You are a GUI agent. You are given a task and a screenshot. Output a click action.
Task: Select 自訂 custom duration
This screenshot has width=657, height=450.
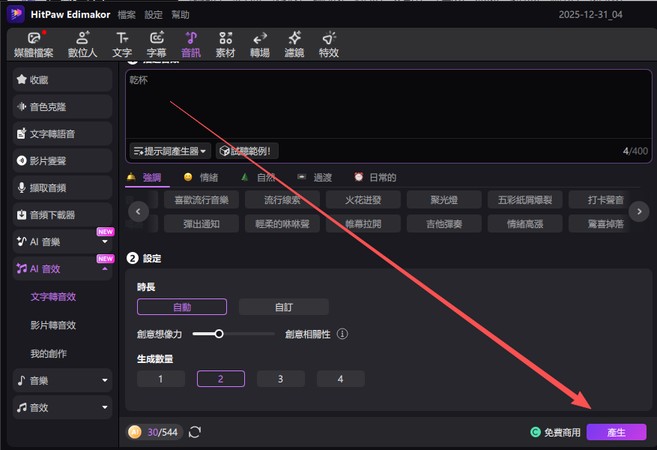[x=284, y=307]
